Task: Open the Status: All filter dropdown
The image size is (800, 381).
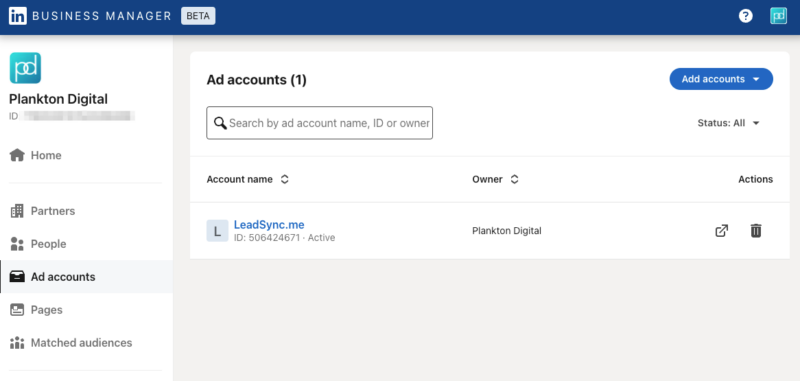Action: click(x=729, y=123)
